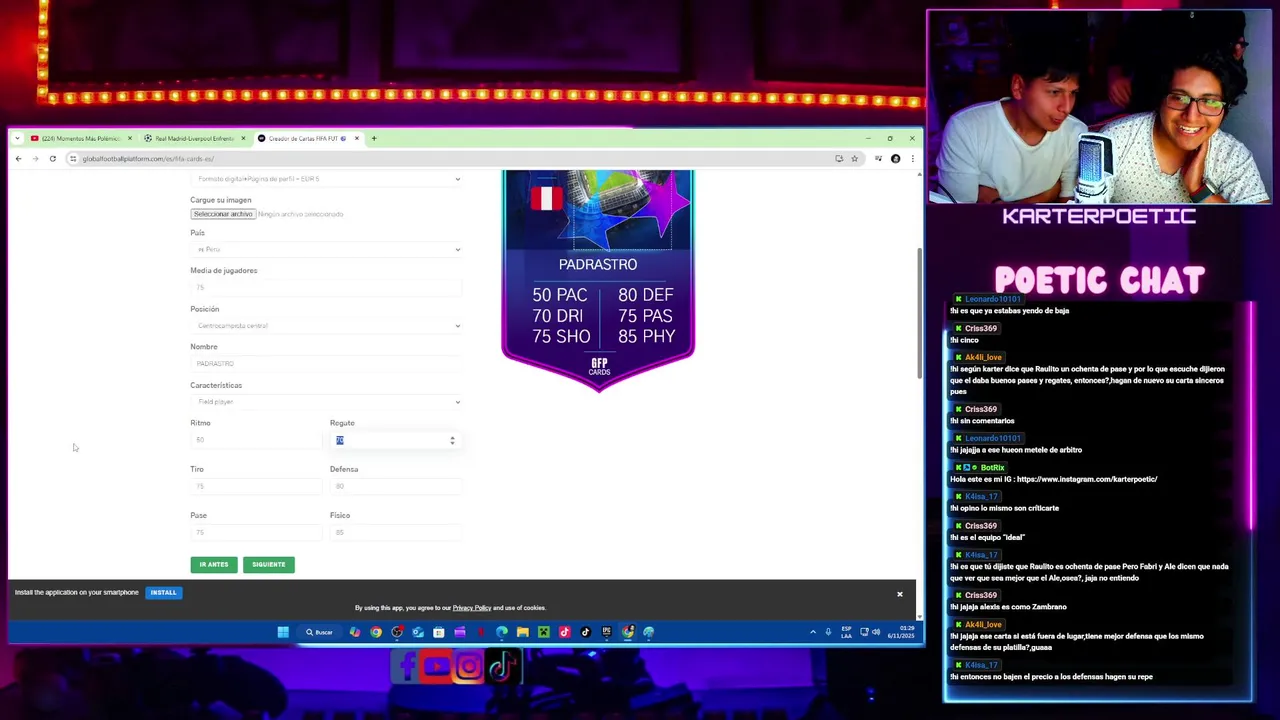The image size is (1280, 720).
Task: Open Google Chrome from the taskbar
Action: tap(376, 632)
